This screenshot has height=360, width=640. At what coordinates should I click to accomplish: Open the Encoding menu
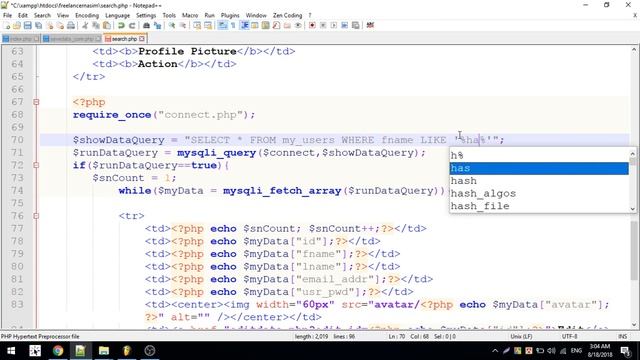click(87, 16)
